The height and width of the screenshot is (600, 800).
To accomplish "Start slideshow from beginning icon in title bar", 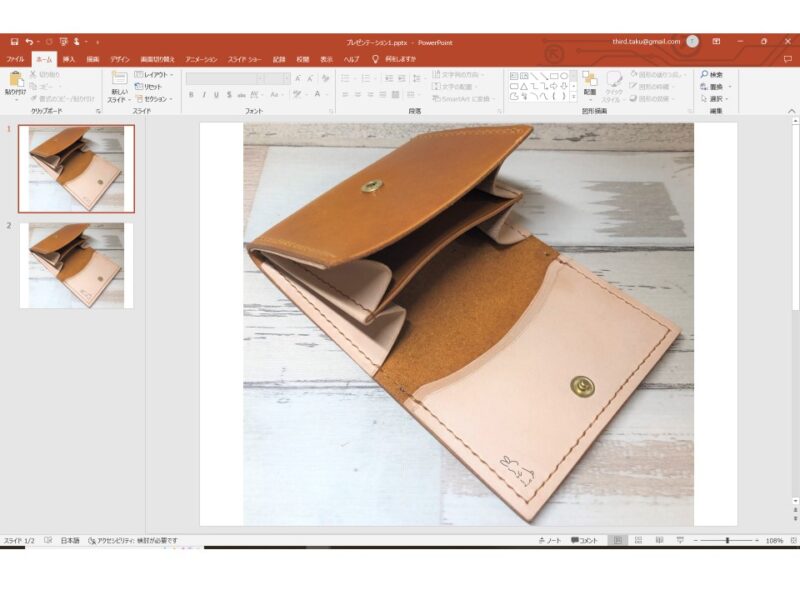I will [64, 42].
